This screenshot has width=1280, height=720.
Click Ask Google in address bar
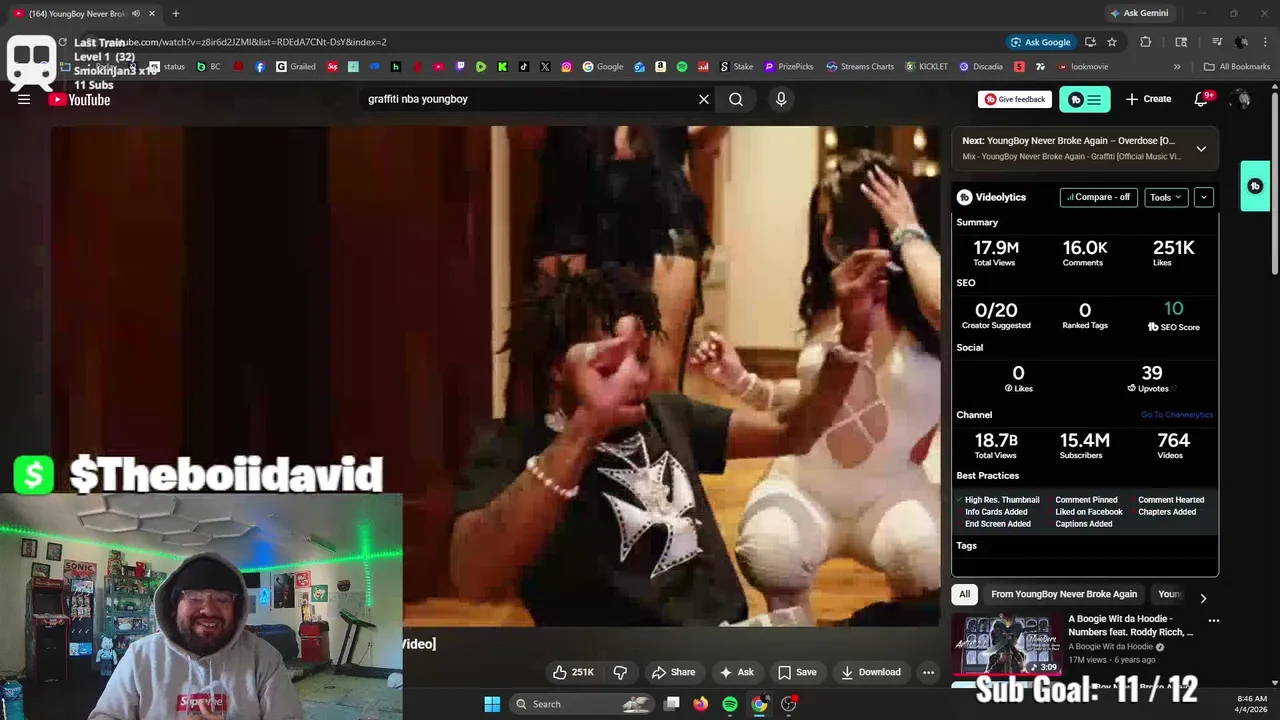1040,42
